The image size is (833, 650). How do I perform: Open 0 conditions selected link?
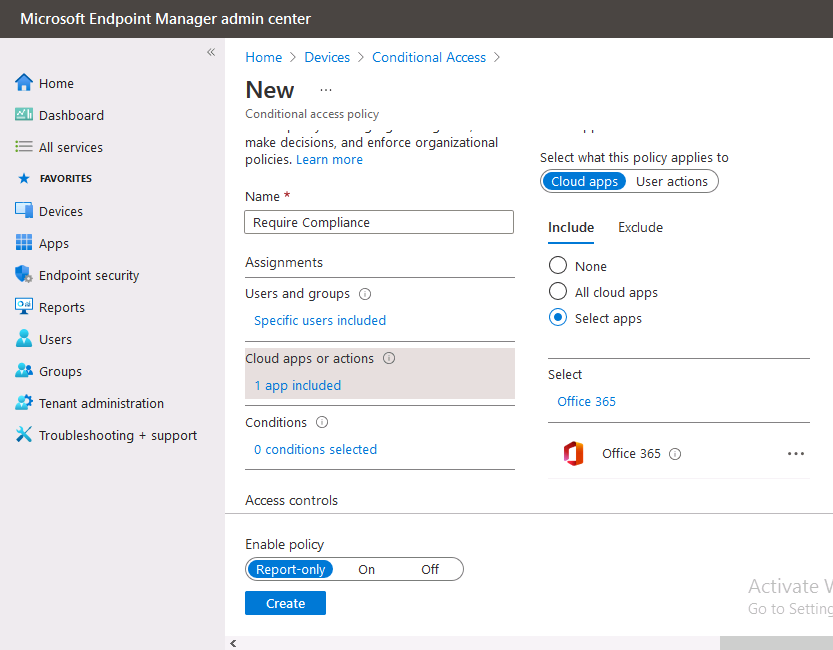coord(315,449)
